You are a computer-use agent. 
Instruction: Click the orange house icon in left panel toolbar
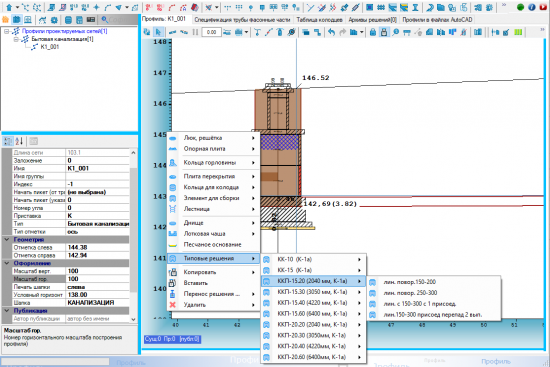6,20
